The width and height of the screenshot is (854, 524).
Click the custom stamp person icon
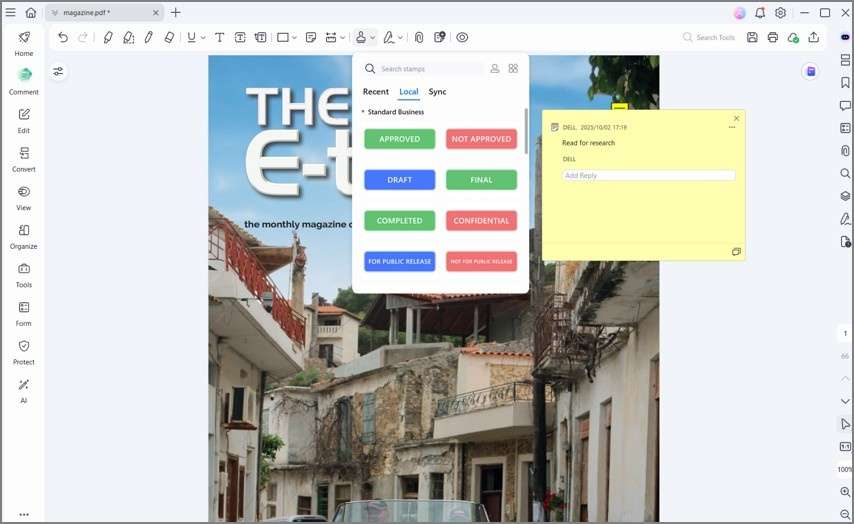(495, 68)
